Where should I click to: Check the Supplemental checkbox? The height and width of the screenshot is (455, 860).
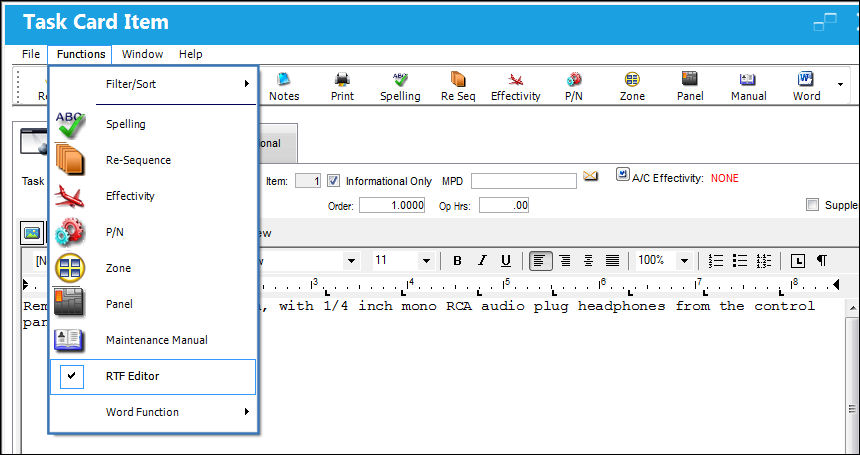812,205
